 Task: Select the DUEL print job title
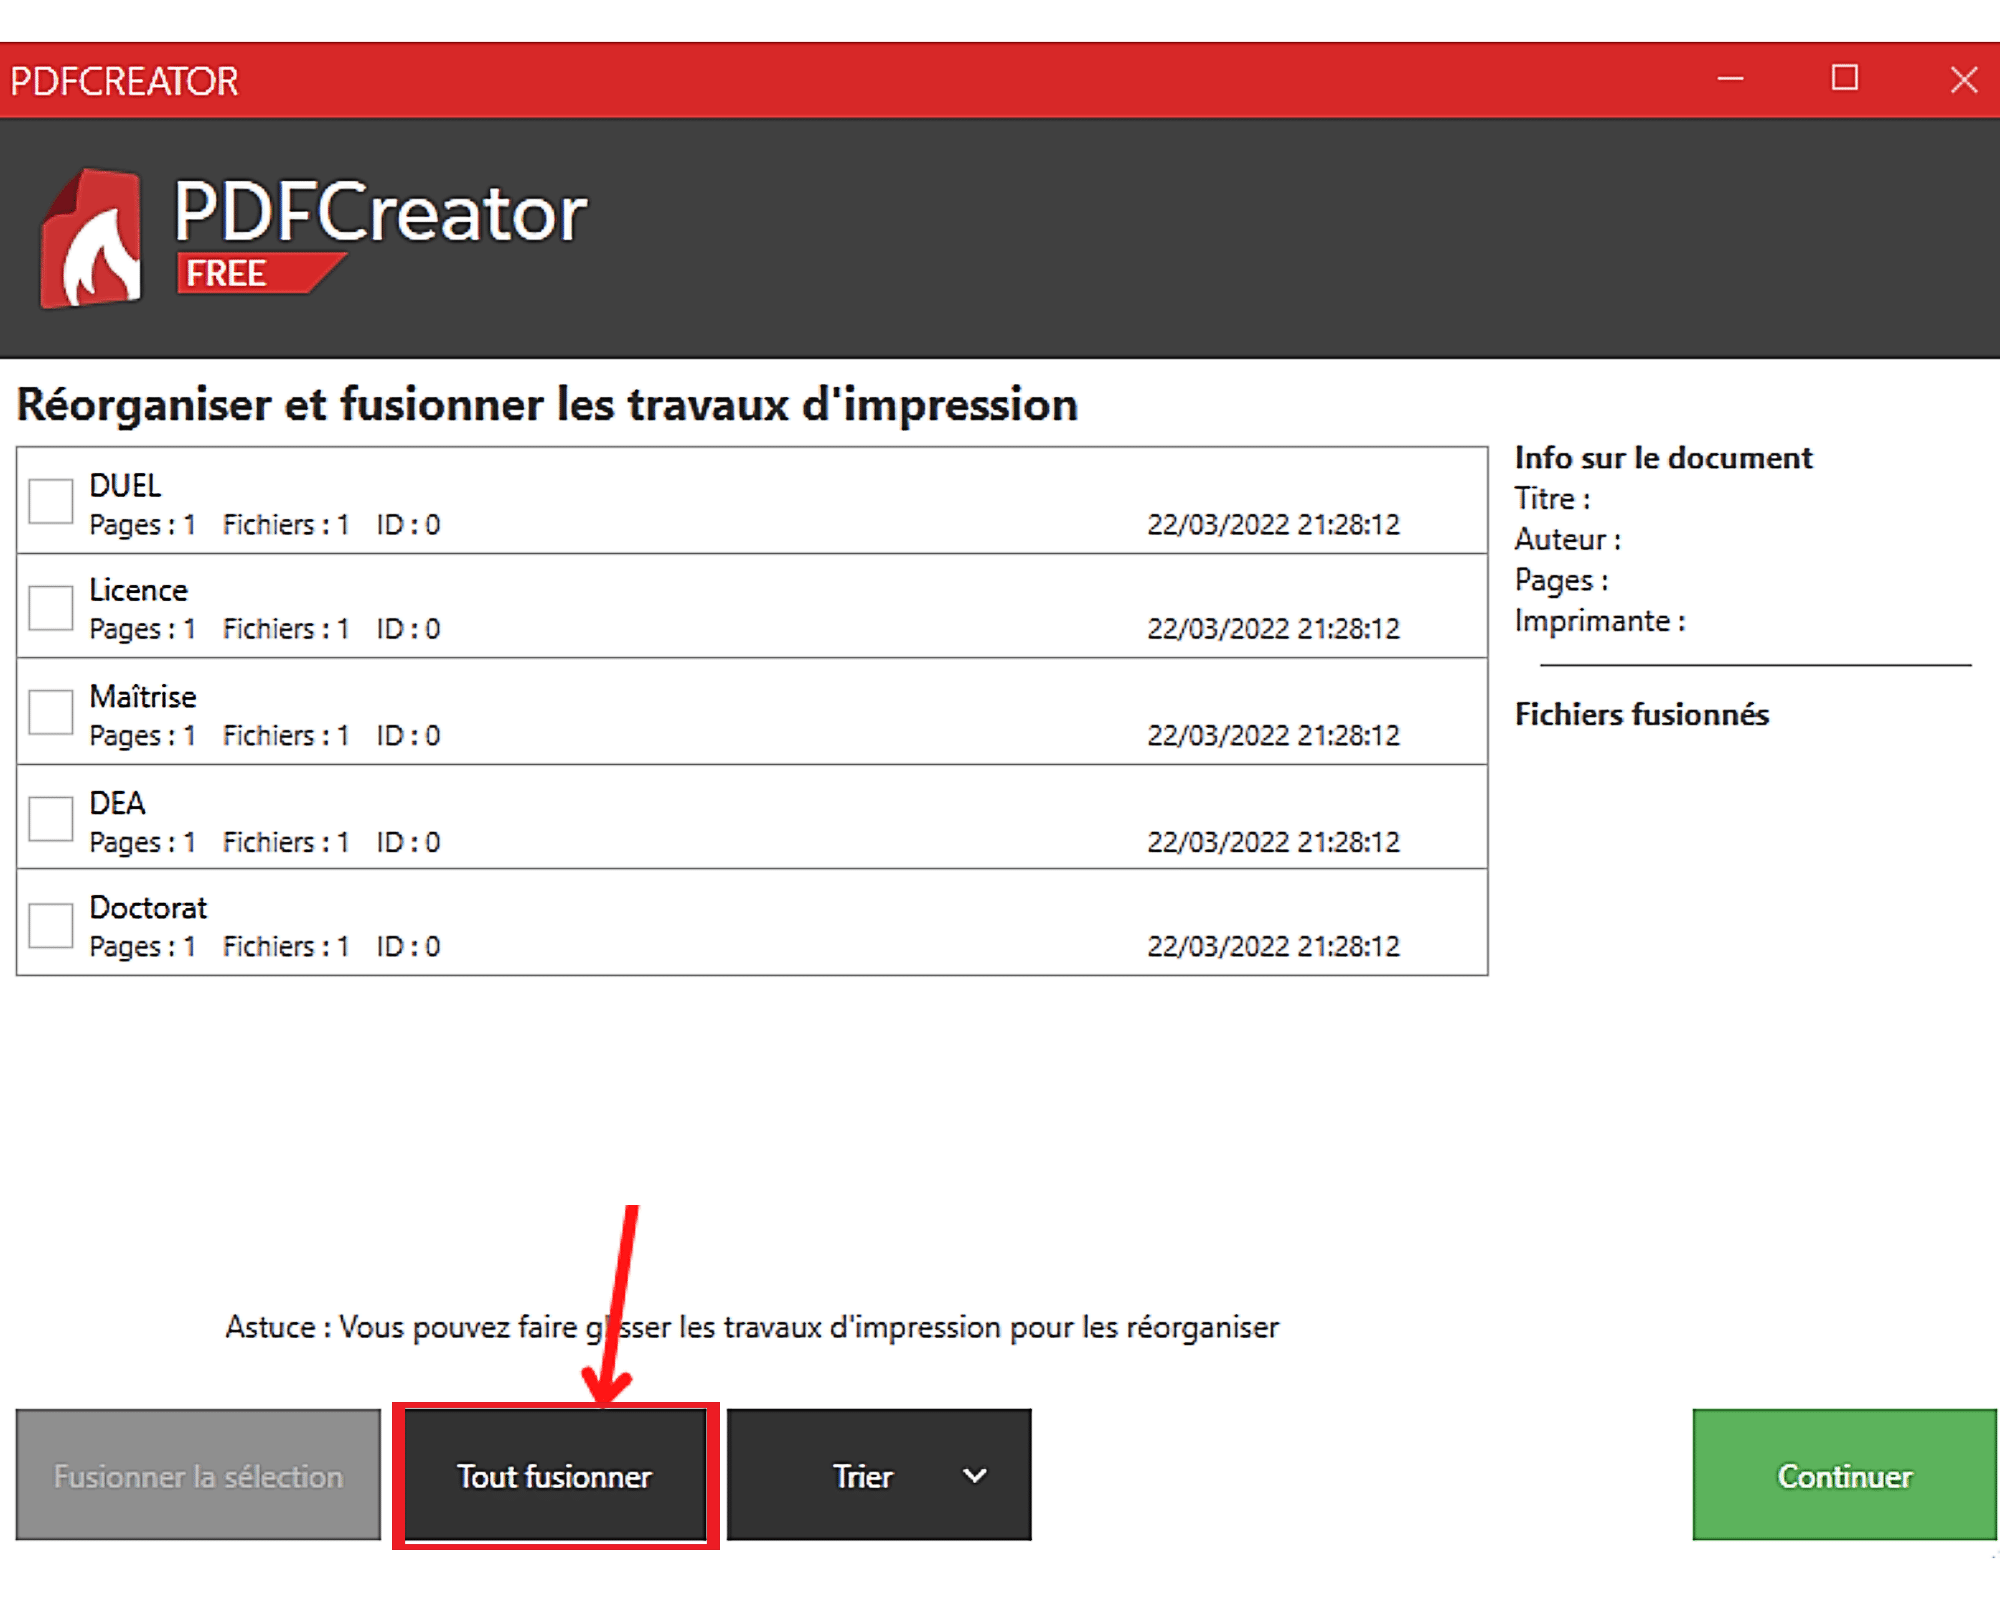tap(125, 485)
